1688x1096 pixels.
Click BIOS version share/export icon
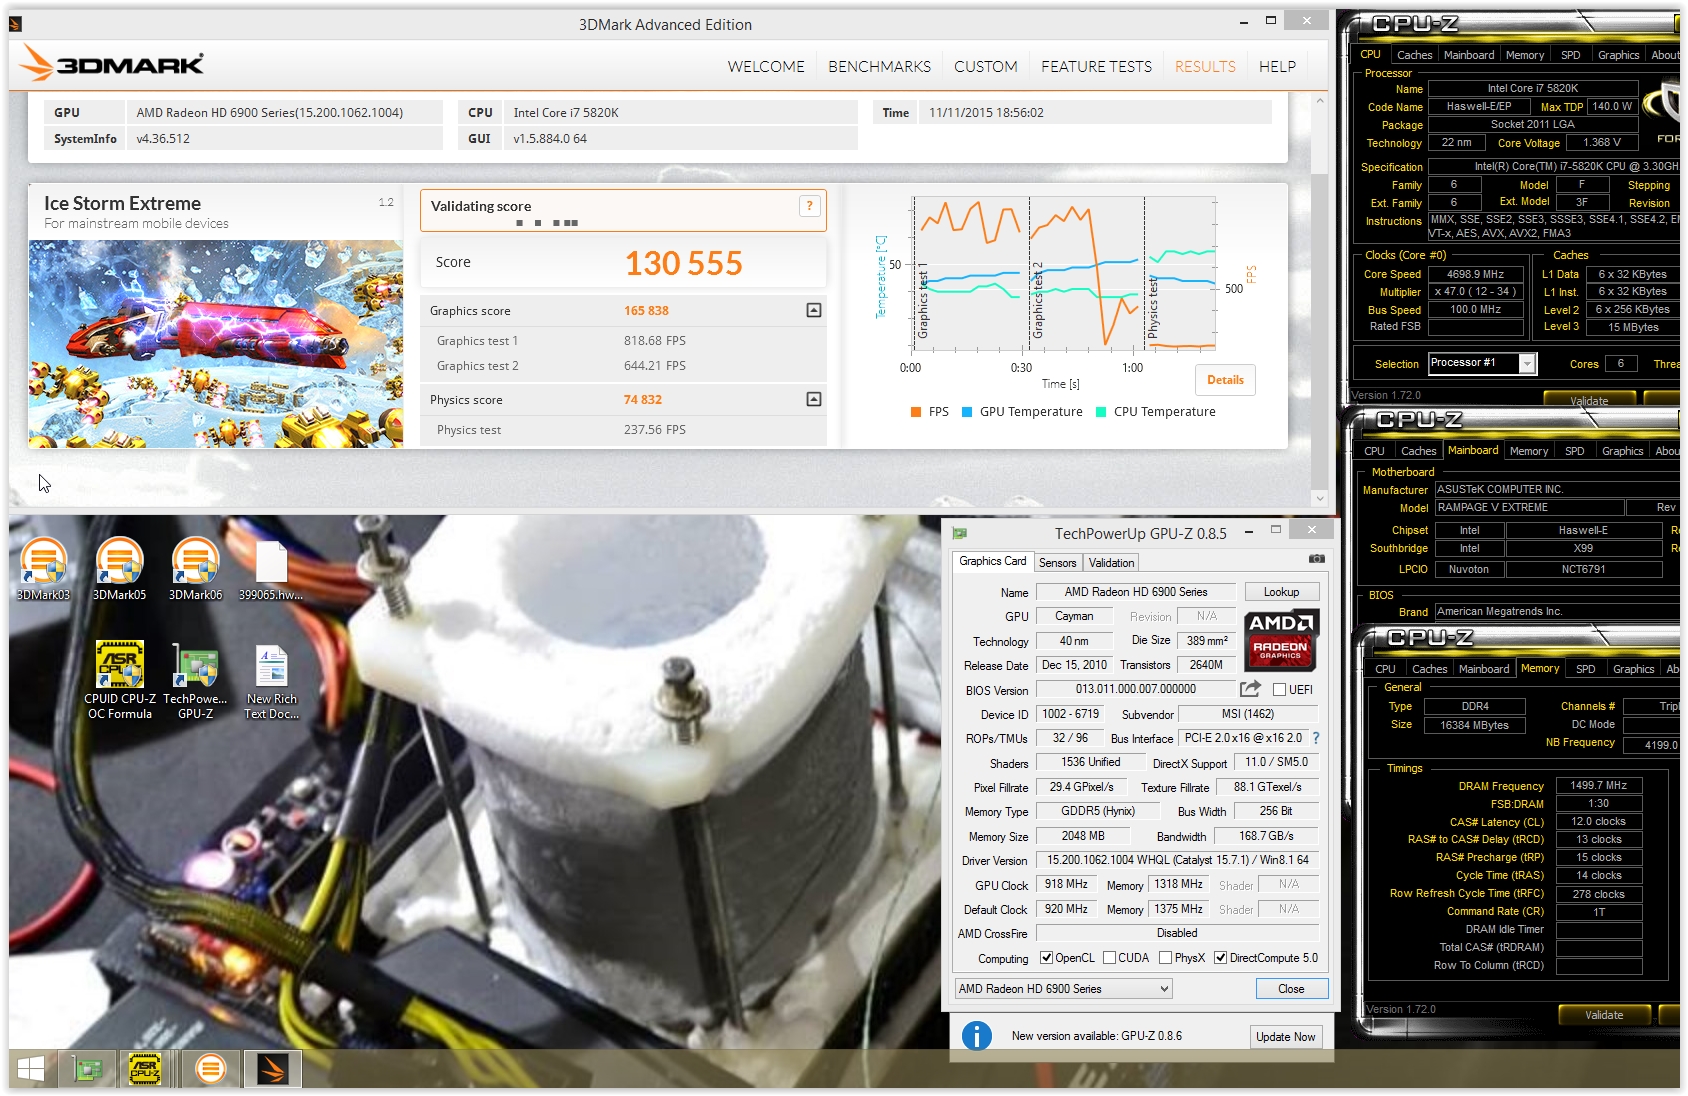point(1250,689)
